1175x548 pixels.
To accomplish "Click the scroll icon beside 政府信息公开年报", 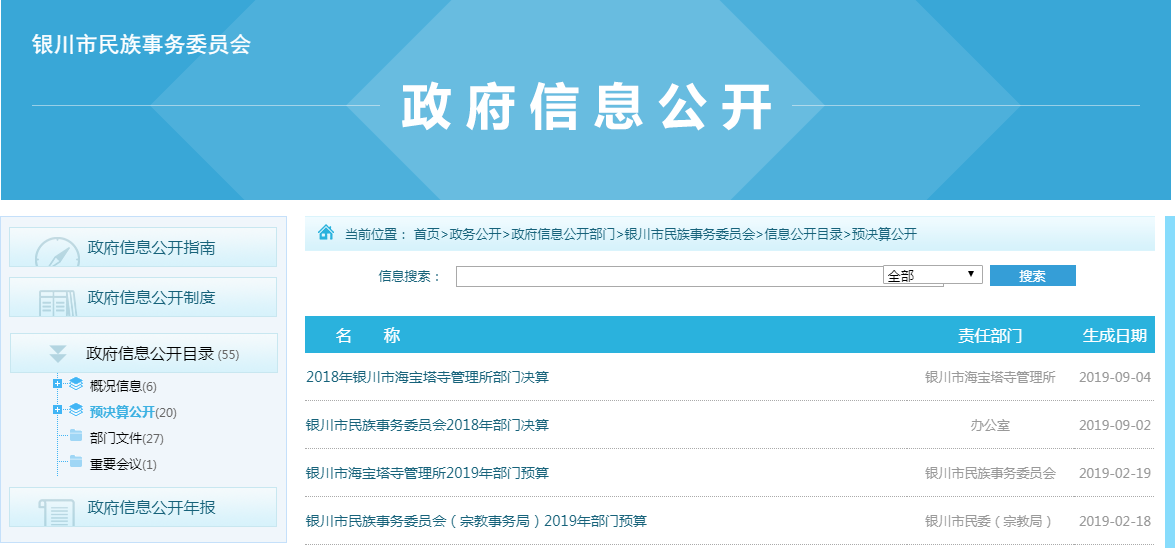I will point(57,511).
